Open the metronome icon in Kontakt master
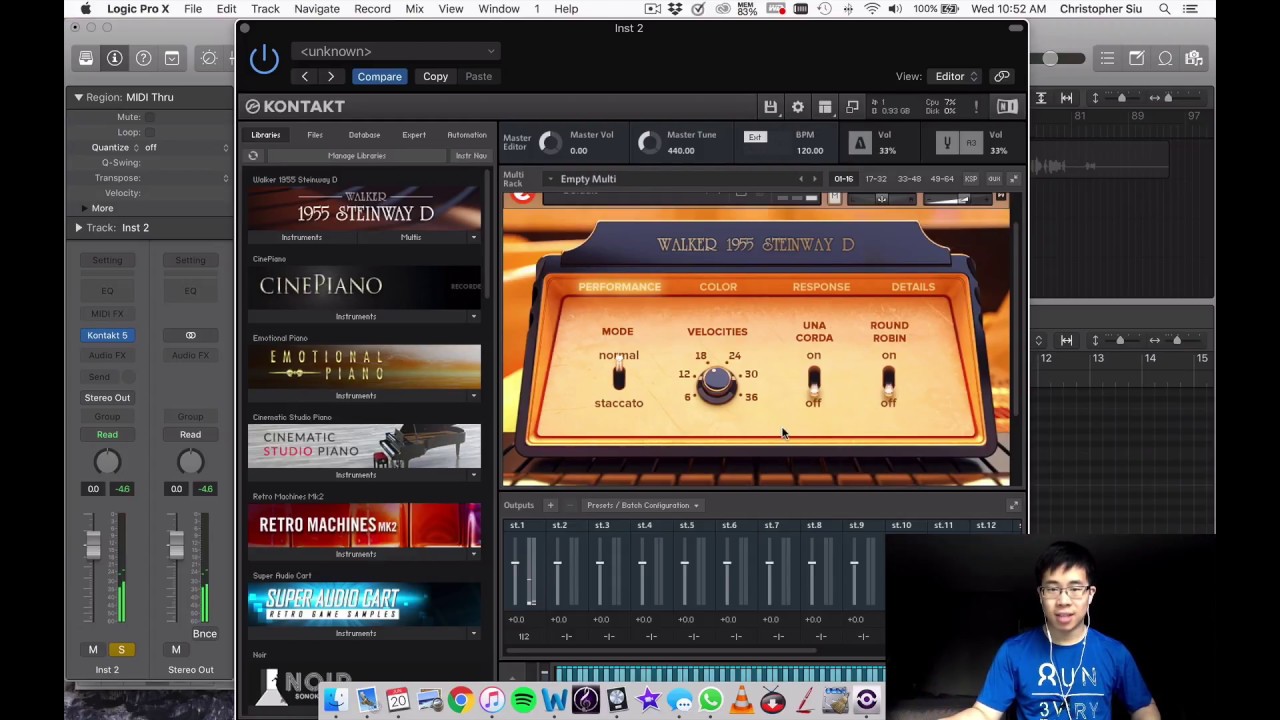Viewport: 1280px width, 720px height. (859, 143)
